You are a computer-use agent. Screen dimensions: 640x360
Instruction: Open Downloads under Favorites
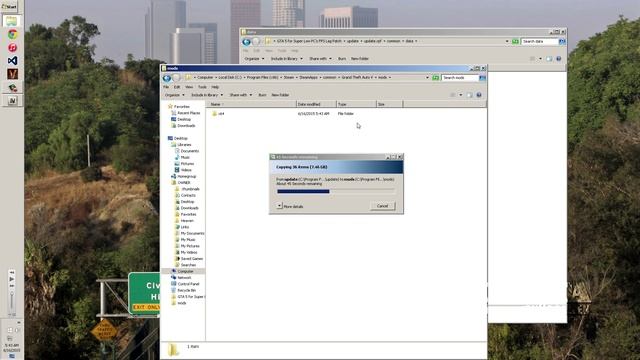click(x=183, y=126)
